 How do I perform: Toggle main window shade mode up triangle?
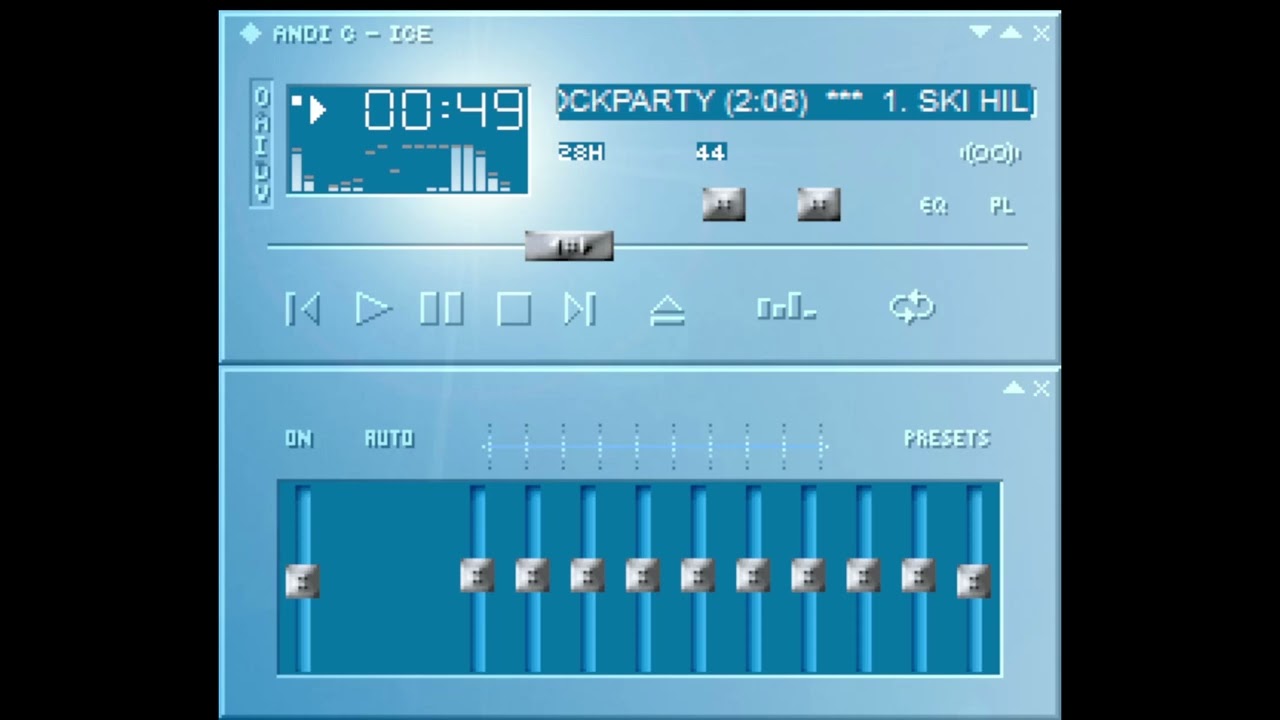[x=1011, y=32]
